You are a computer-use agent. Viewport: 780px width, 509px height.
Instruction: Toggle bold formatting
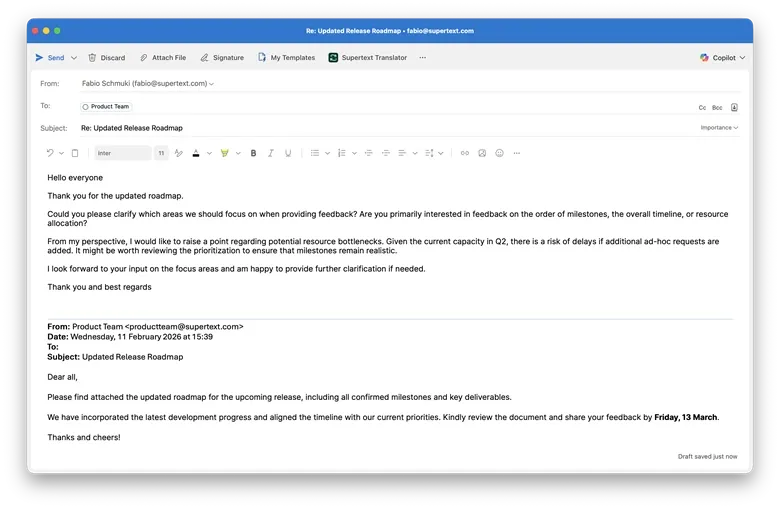pyautogui.click(x=254, y=153)
